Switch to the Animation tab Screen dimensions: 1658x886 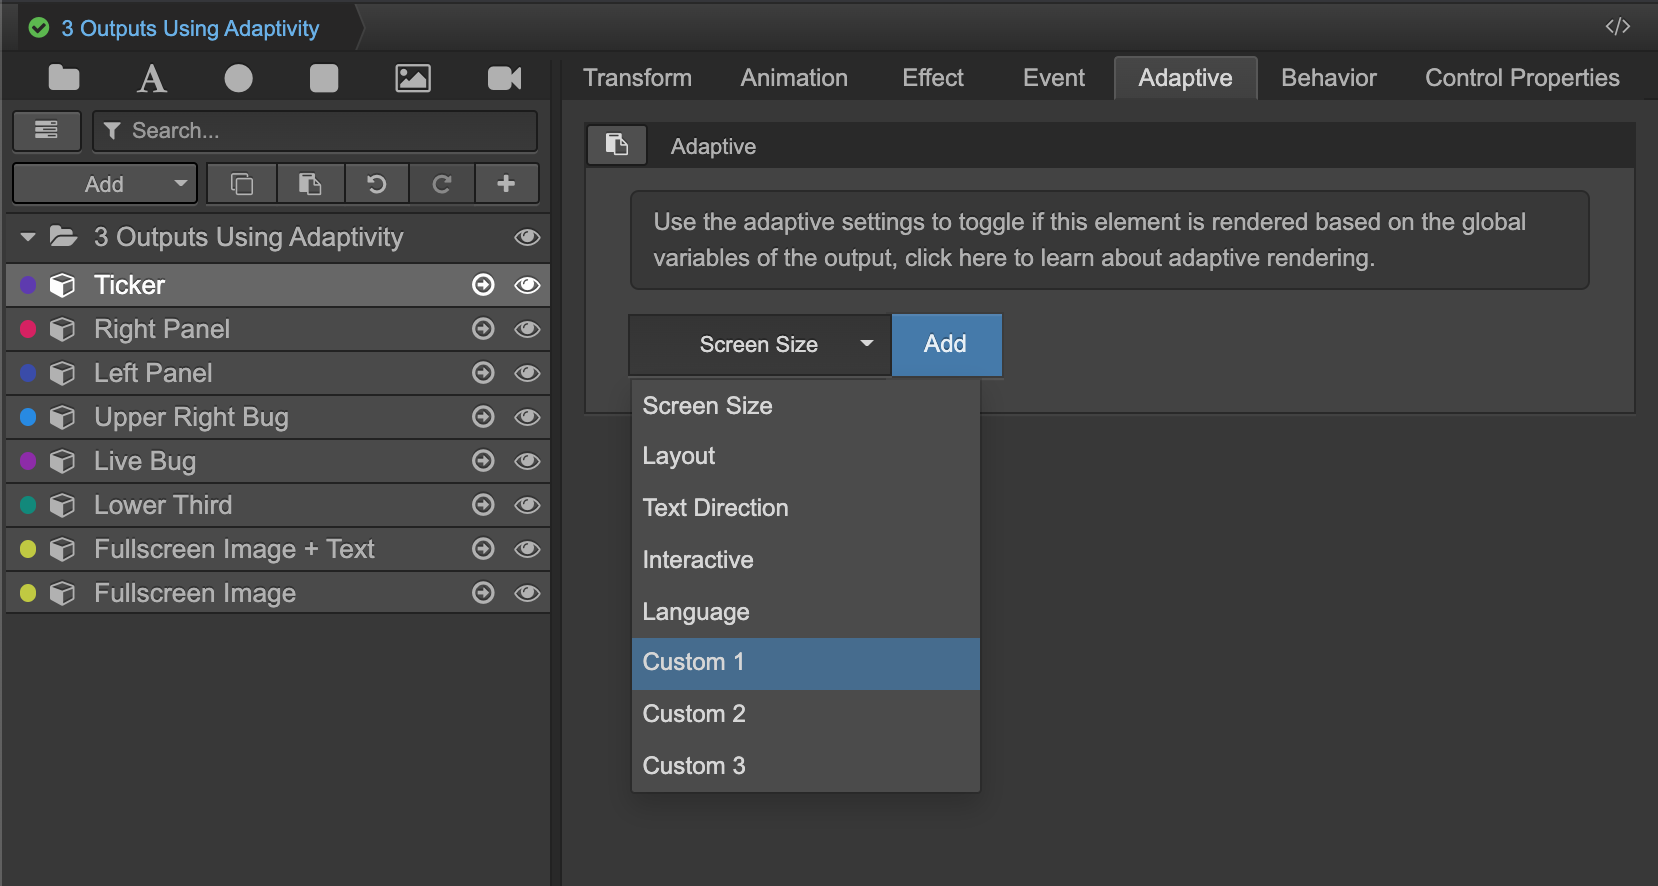pos(793,78)
